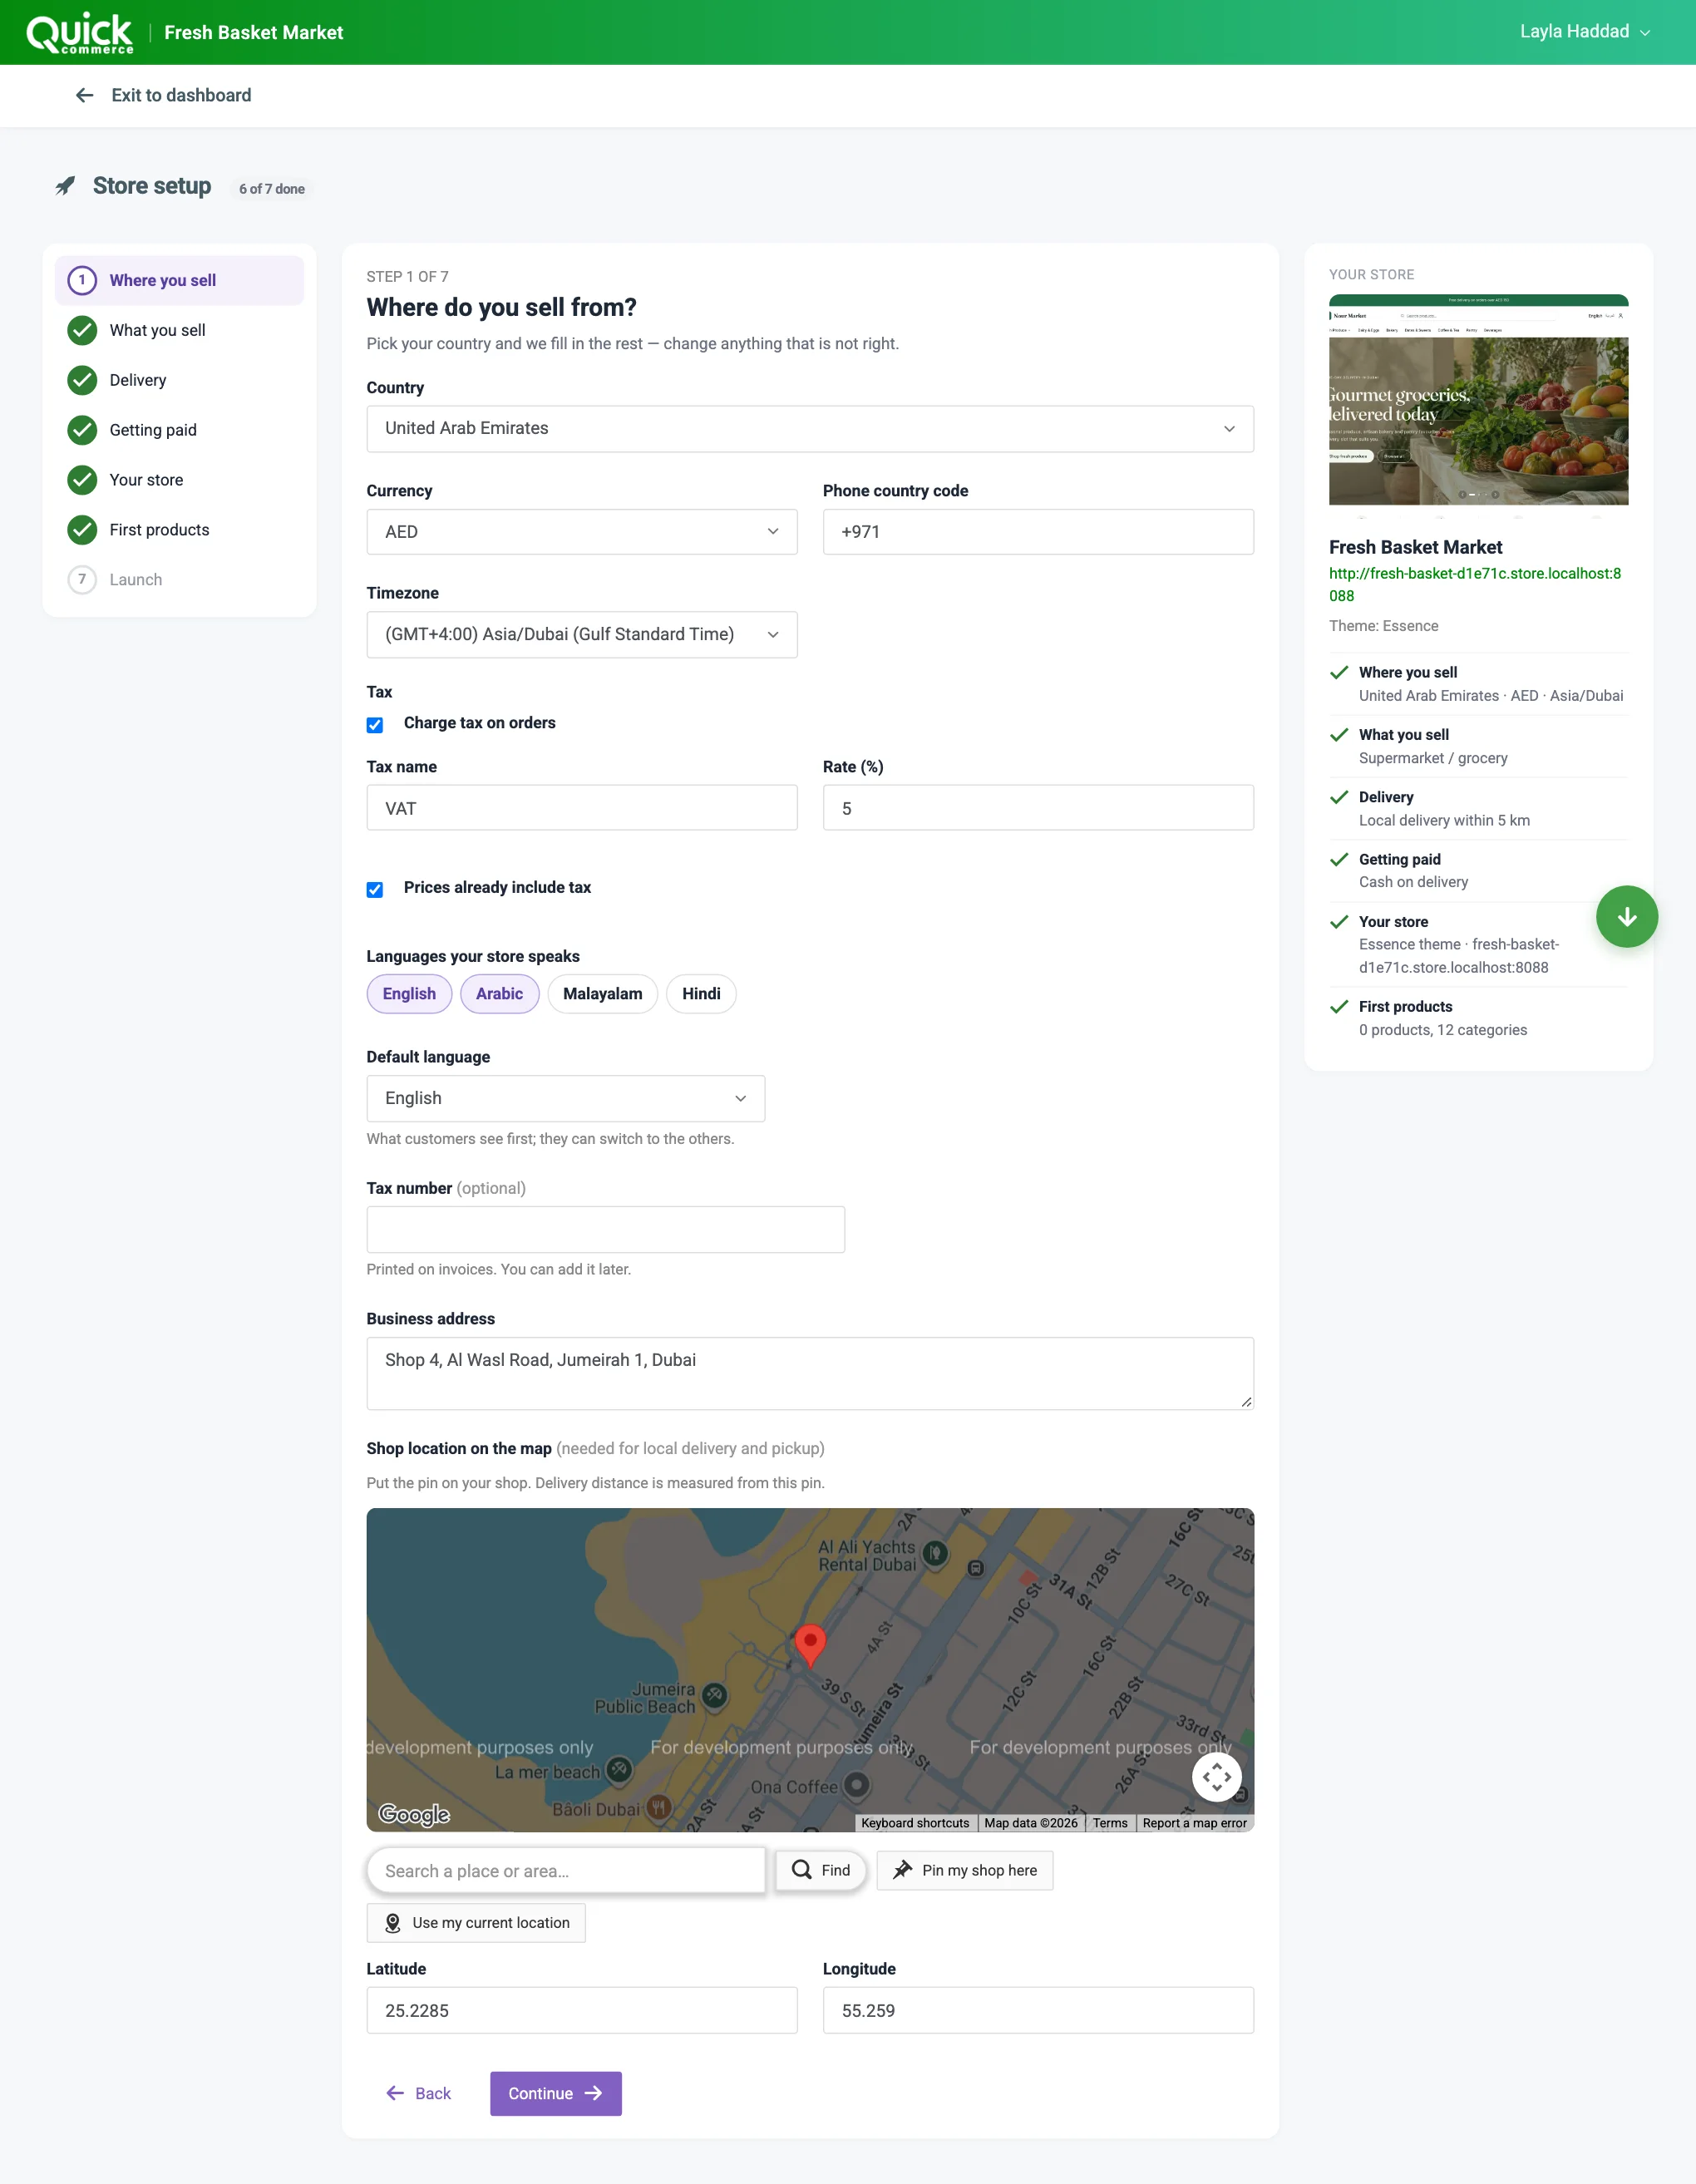1696x2184 pixels.
Task: Click the map camera controls icon
Action: [1216, 1777]
